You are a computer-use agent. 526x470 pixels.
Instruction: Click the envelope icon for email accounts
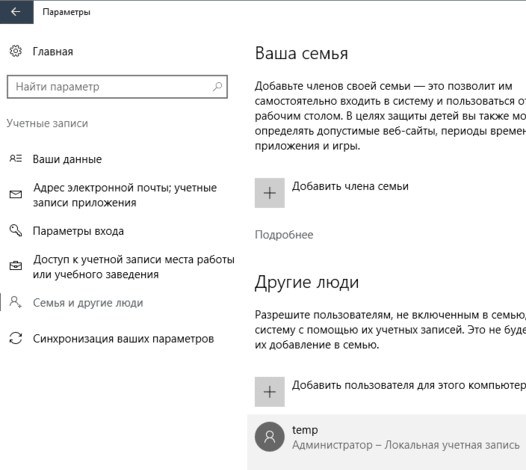[x=15, y=195]
